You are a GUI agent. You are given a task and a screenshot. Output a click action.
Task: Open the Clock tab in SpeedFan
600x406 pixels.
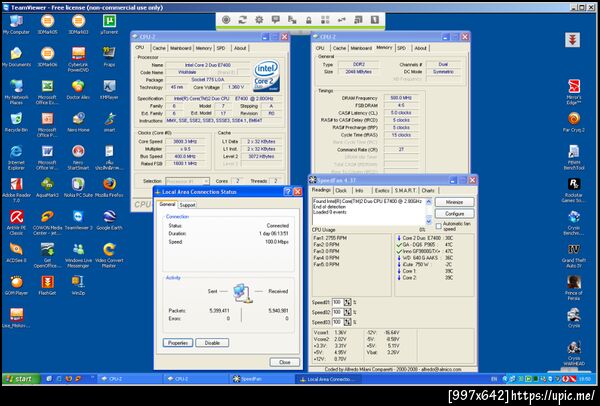point(341,191)
